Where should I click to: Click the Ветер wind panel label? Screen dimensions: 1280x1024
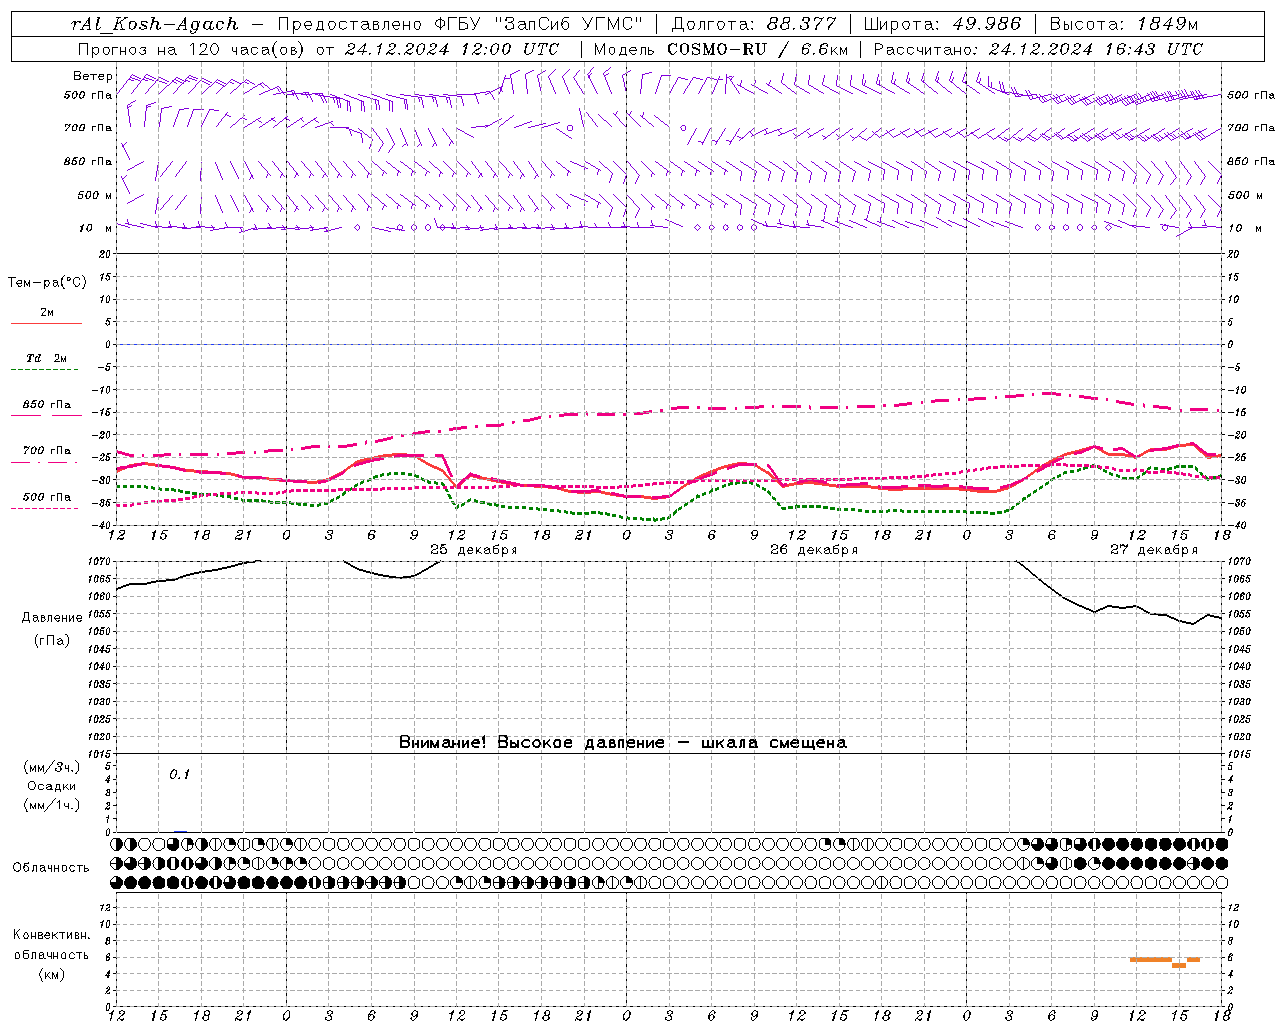pyautogui.click(x=92, y=76)
